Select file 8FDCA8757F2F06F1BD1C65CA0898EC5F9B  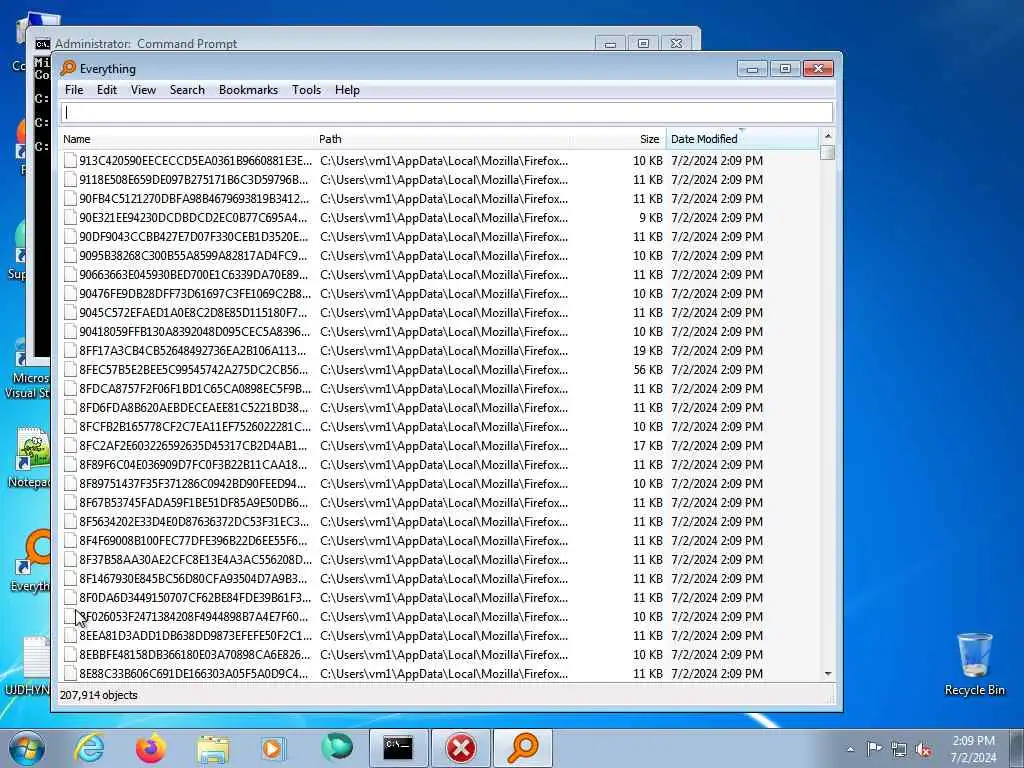tap(195, 389)
